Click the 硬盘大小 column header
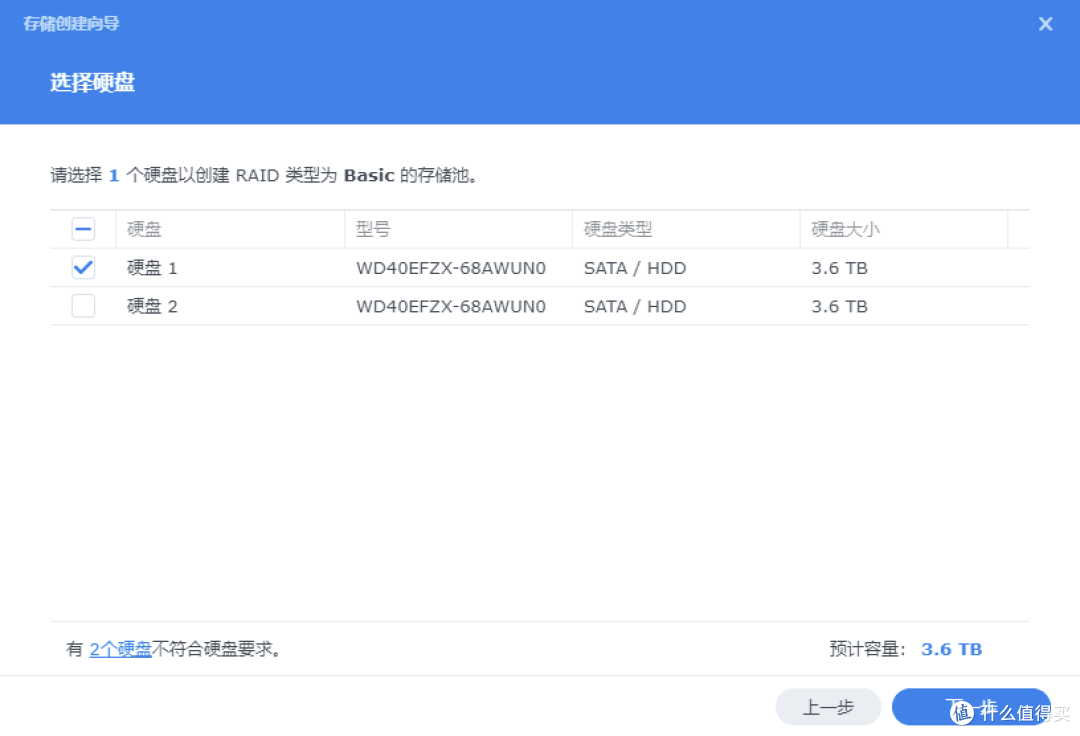 (x=845, y=230)
